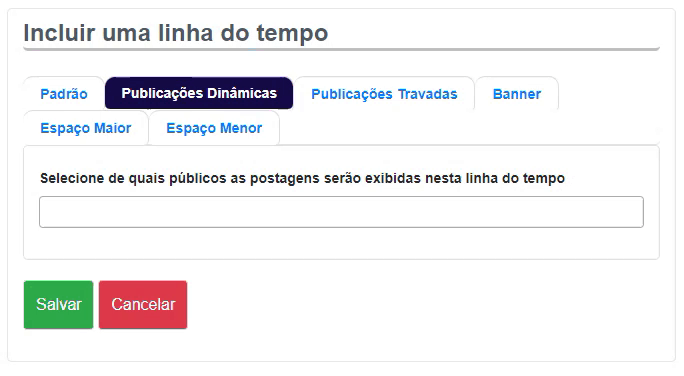Show the Banner timeline options tab

tap(516, 93)
